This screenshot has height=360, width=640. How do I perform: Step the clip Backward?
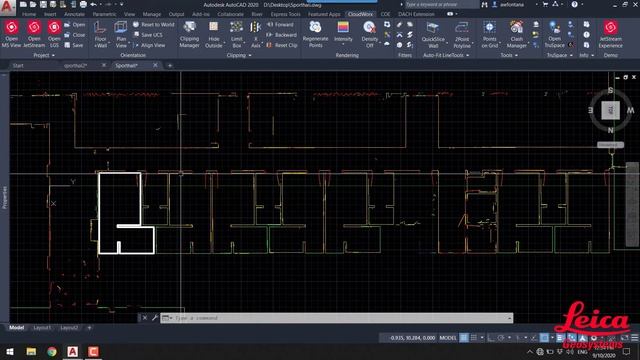coord(281,35)
